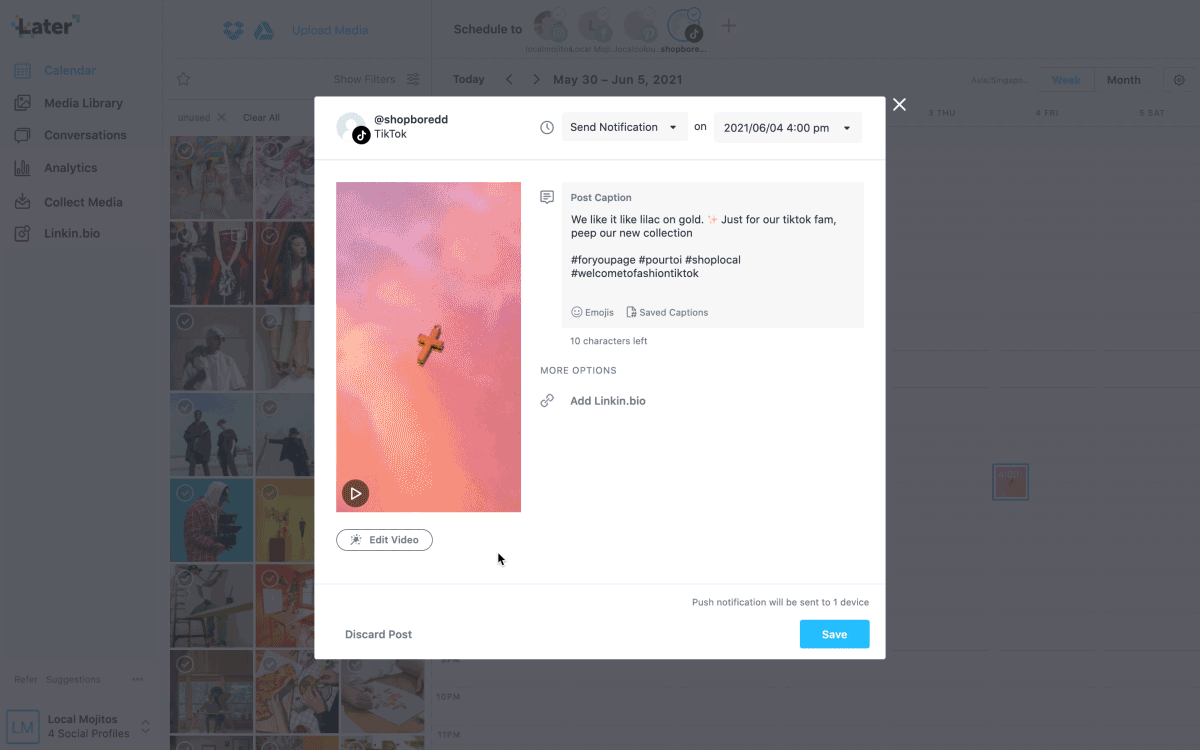Go to previous week with left chevron
This screenshot has height=750, width=1200.
(508, 79)
